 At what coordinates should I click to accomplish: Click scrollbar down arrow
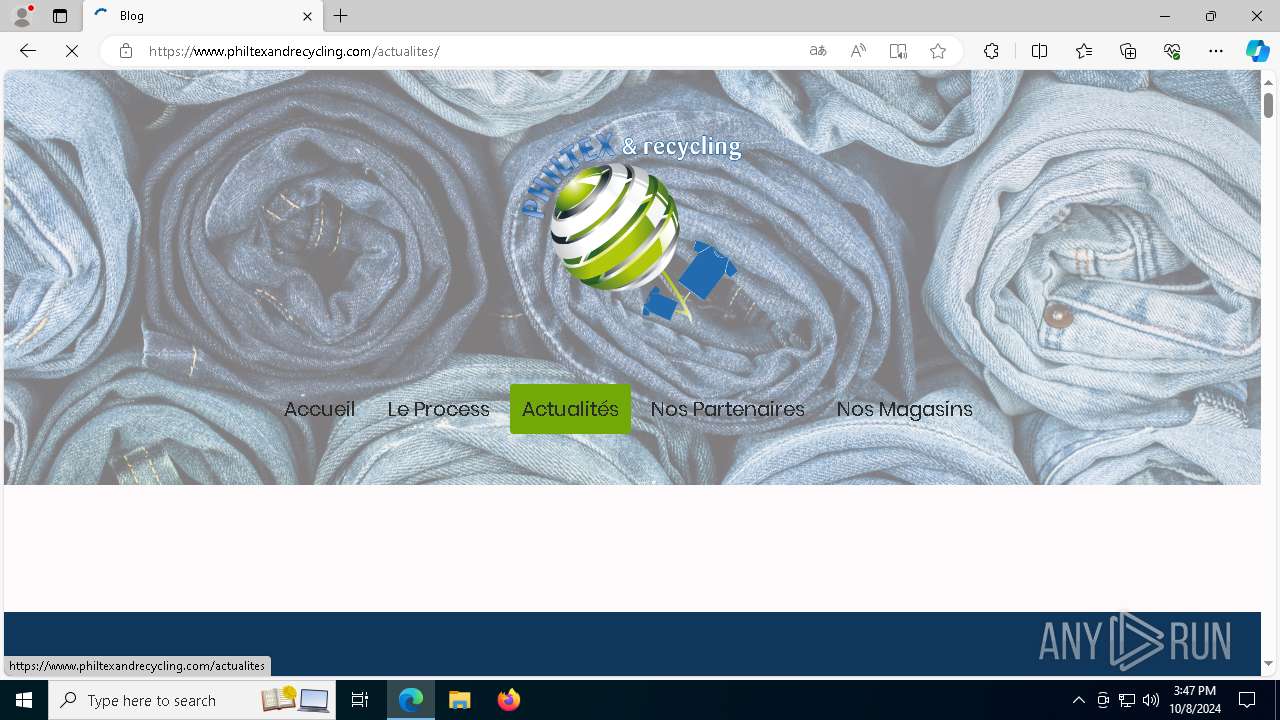point(1268,663)
